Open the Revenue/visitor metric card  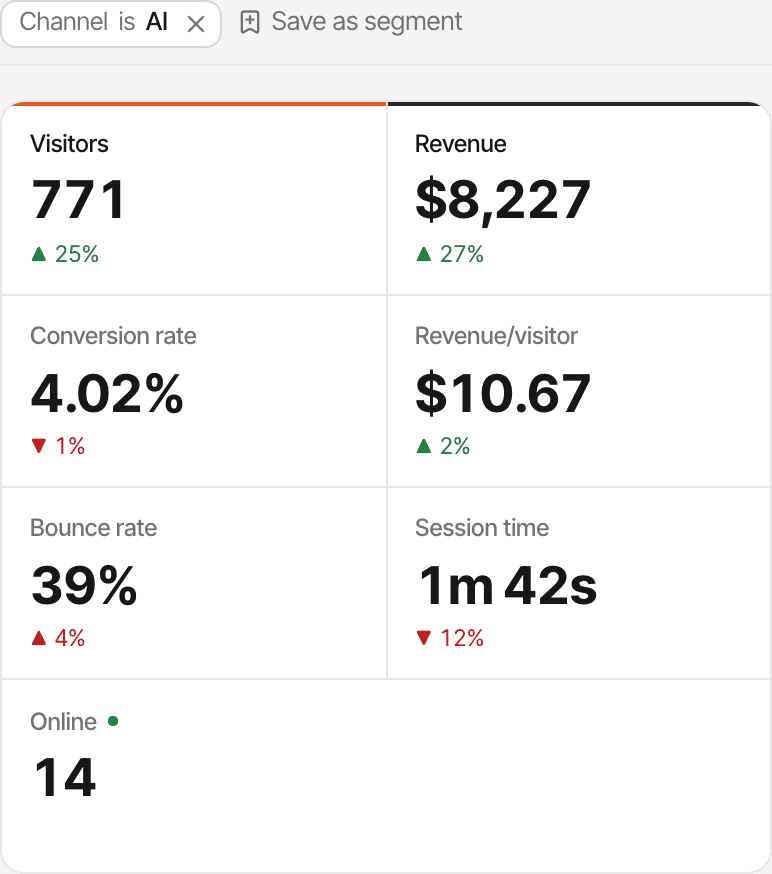(579, 391)
